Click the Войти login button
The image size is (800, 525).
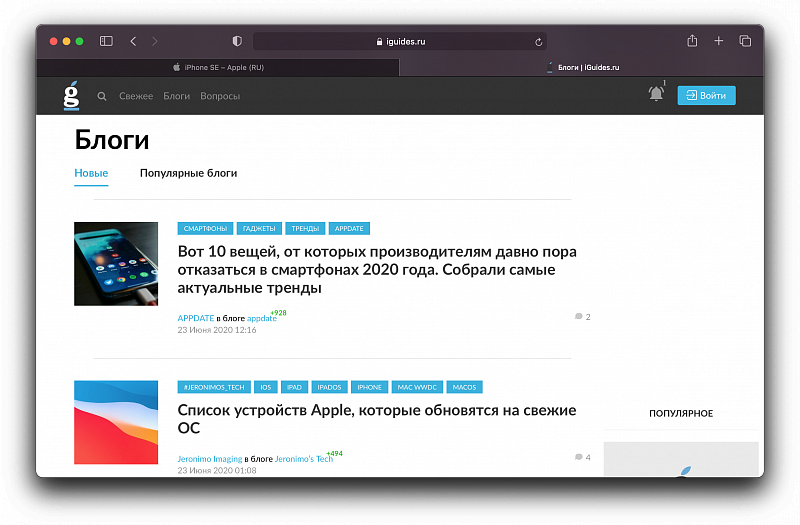pos(706,95)
